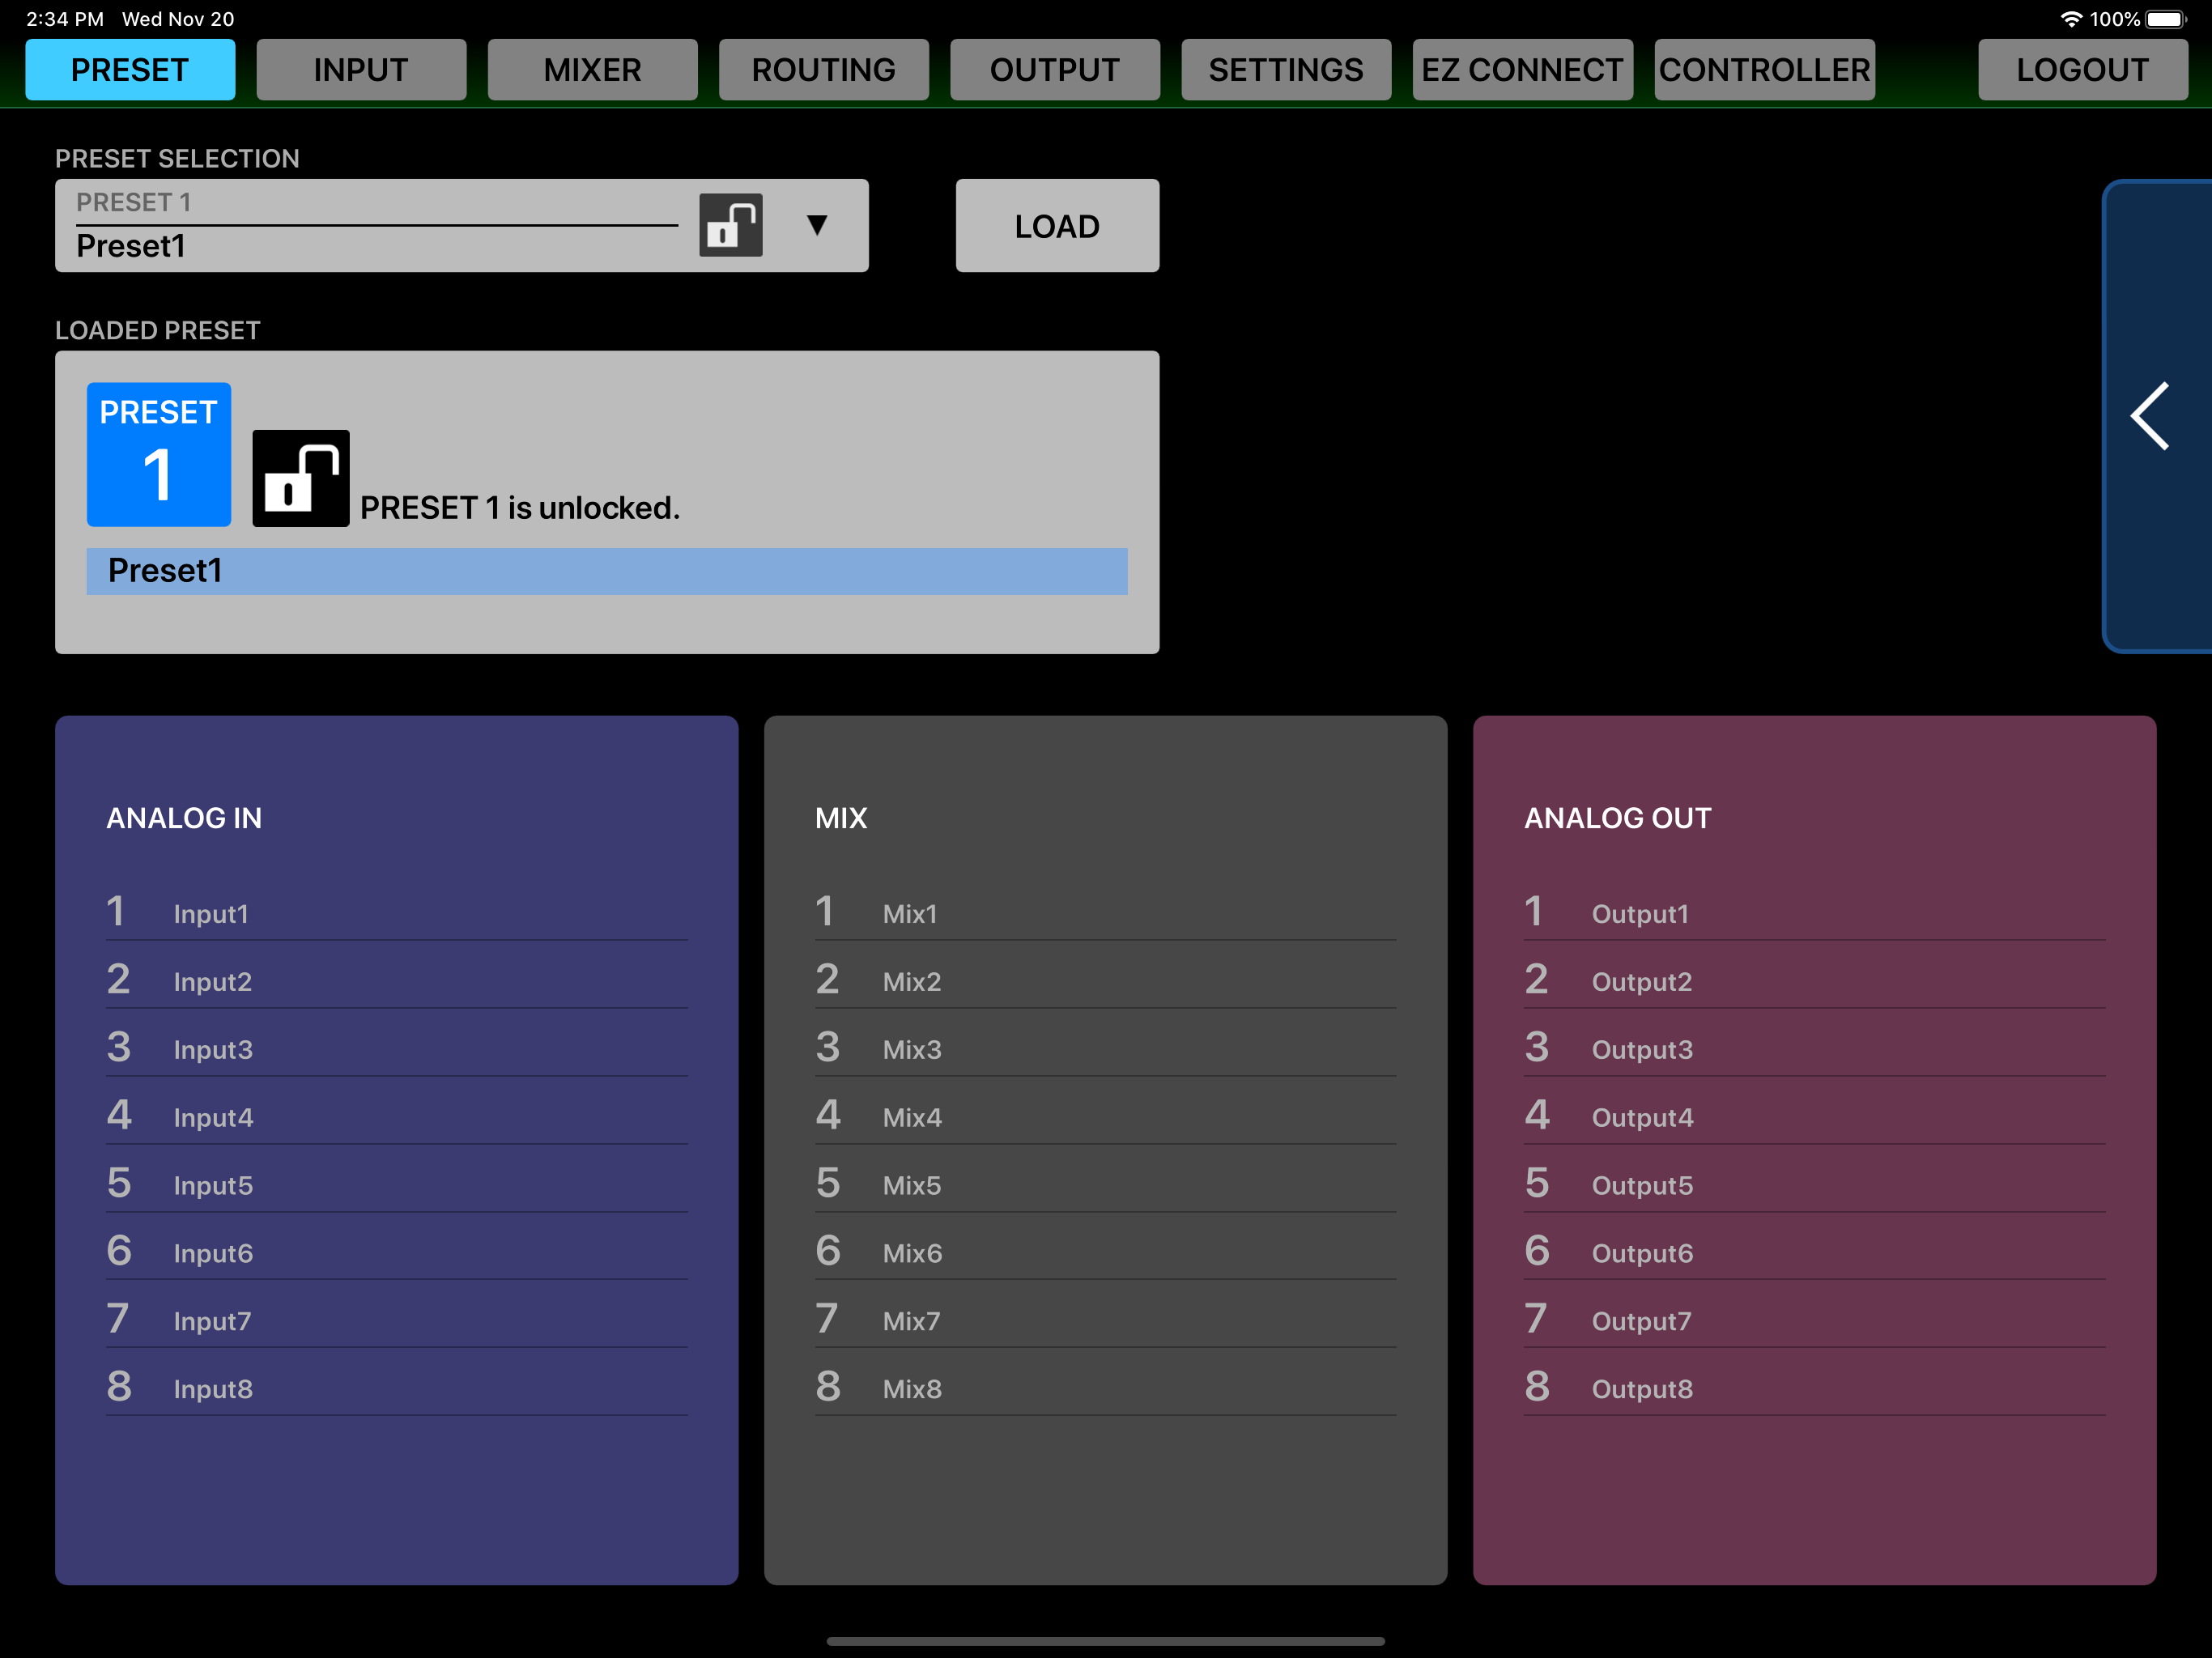Expand the side panel with the chevron
This screenshot has width=2212, height=1658.
tap(2150, 416)
